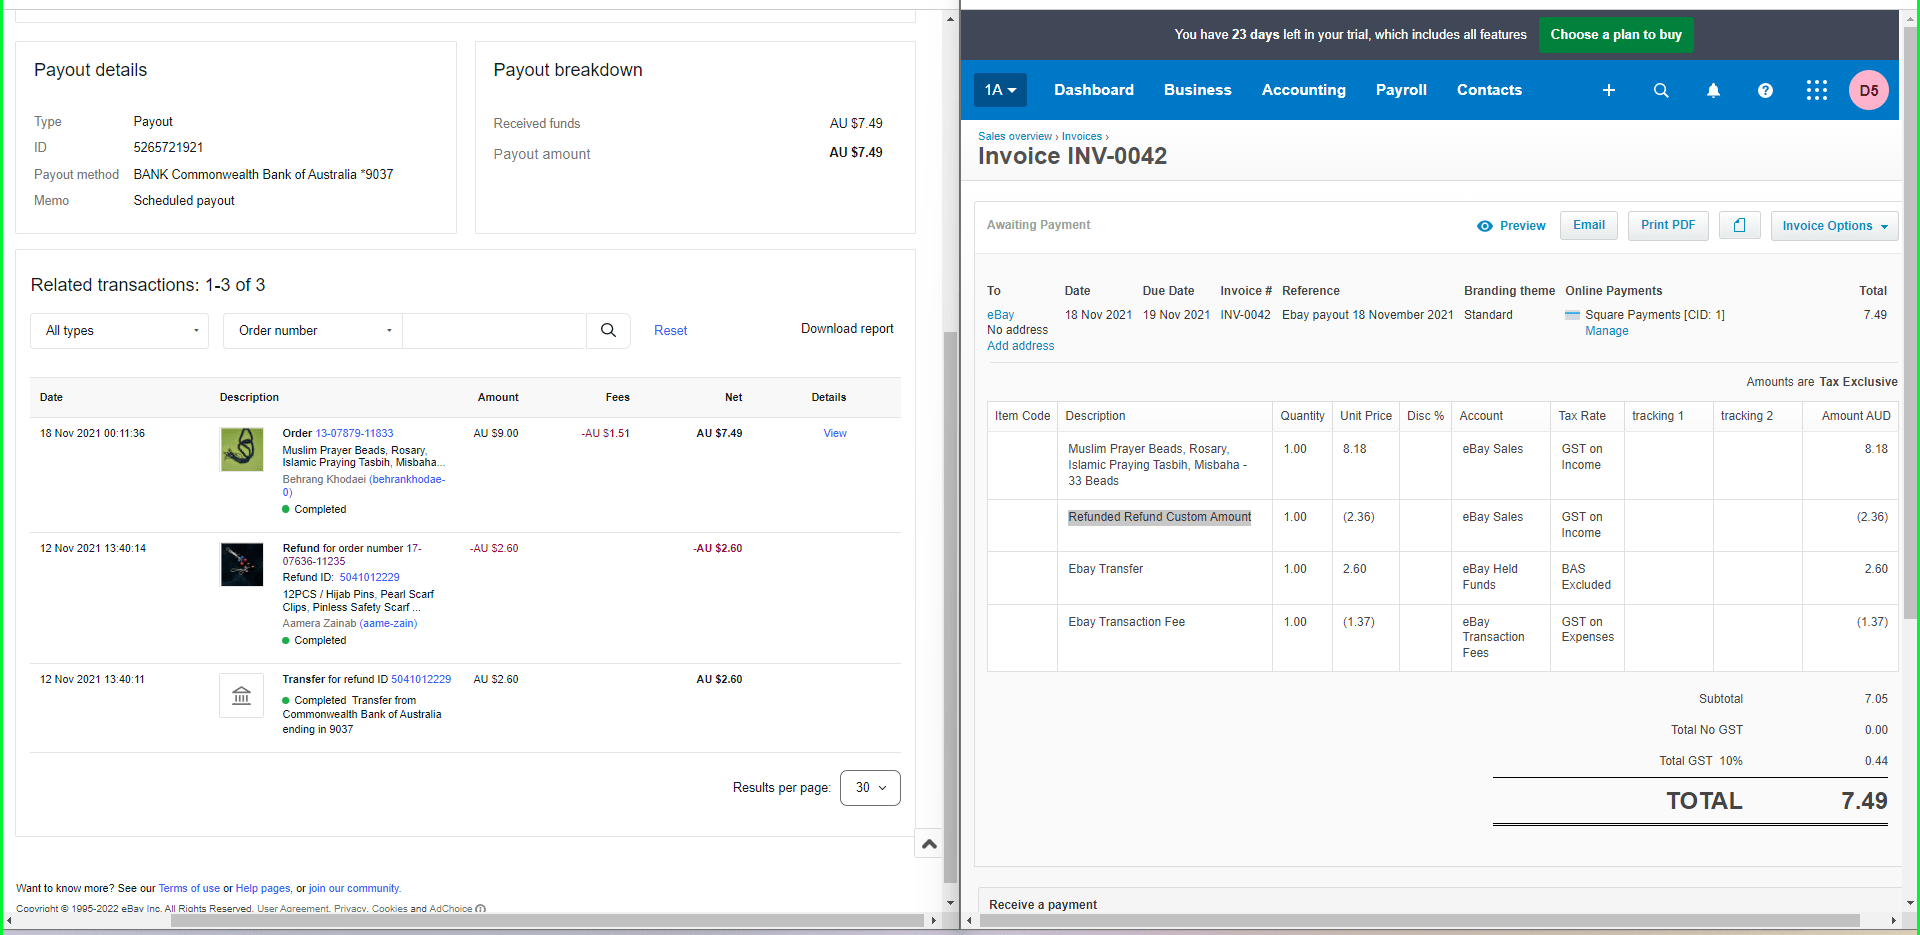Viewport: 1920px width, 935px height.
Task: Click the copy invoice icon button
Action: 1739,226
